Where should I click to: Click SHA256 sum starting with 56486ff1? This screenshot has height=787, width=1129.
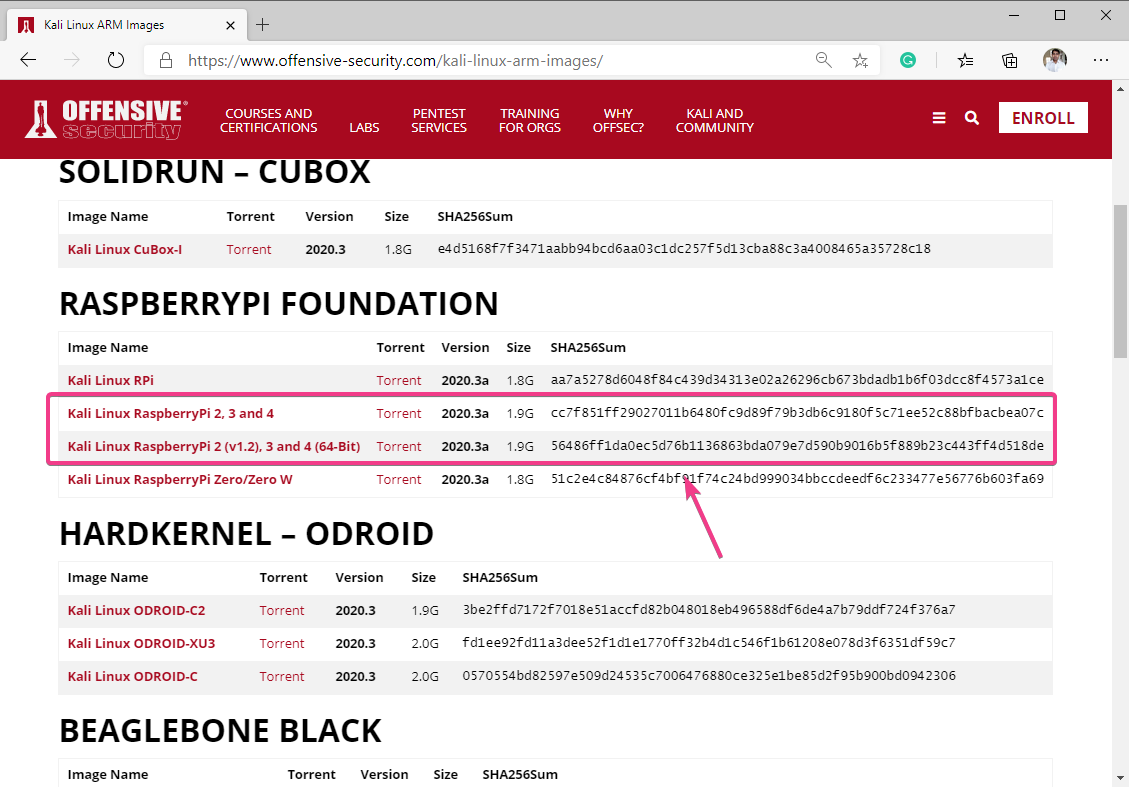tap(797, 446)
